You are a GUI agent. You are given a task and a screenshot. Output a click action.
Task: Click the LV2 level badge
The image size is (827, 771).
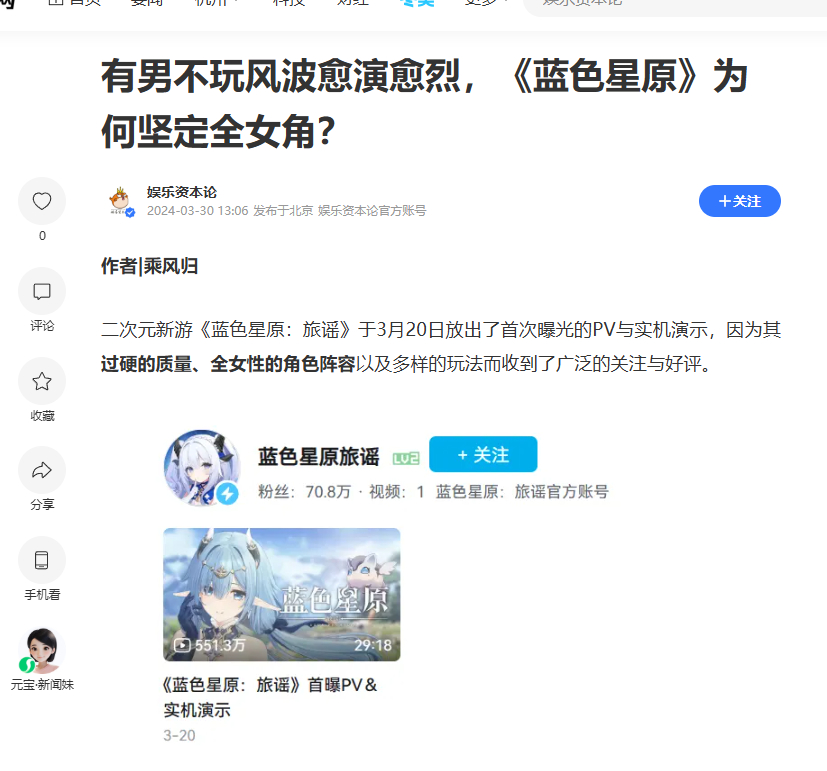pos(406,458)
